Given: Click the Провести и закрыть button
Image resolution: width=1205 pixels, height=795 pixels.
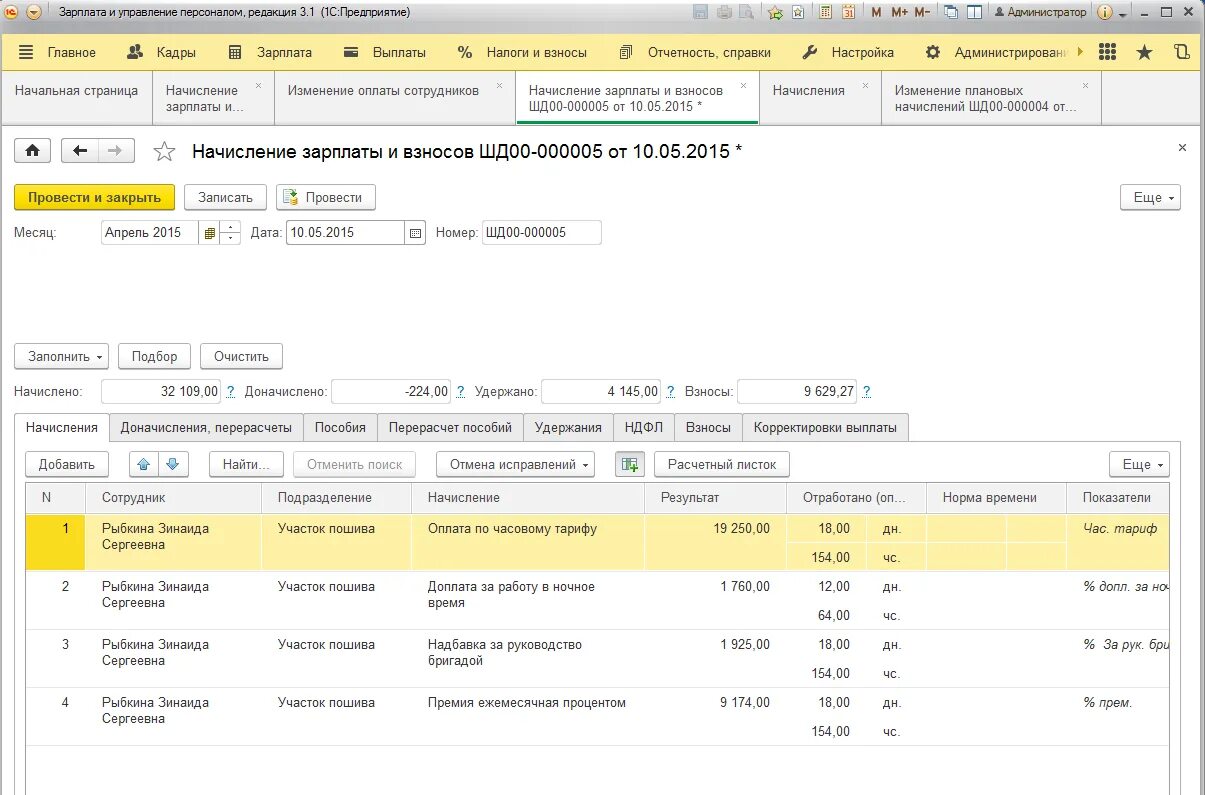Looking at the screenshot, I should [94, 197].
